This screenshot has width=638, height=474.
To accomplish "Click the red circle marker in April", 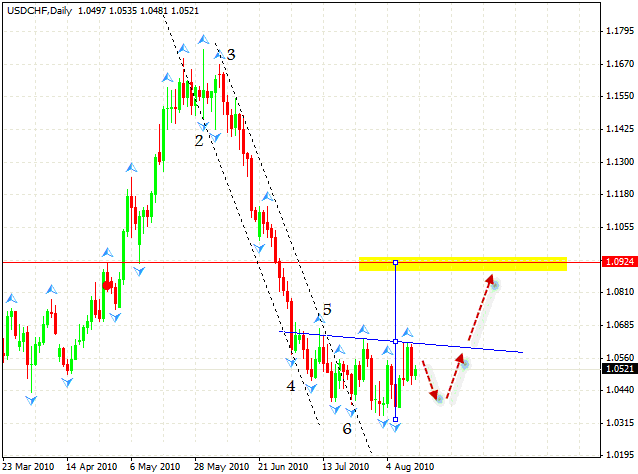I will [x=107, y=285].
